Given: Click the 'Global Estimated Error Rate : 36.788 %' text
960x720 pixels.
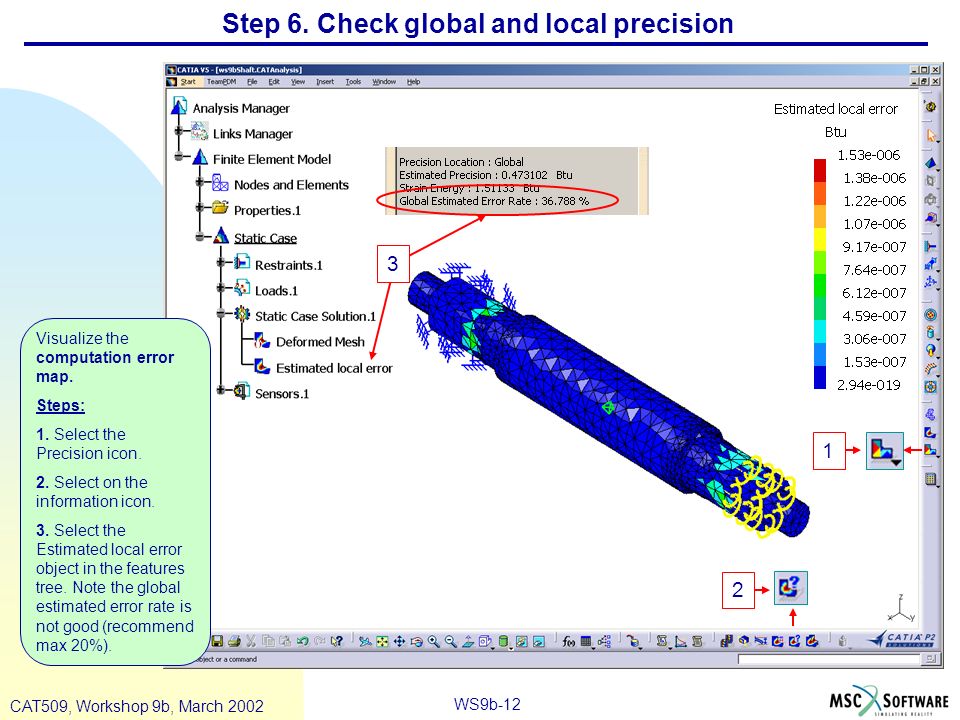Looking at the screenshot, I should [494, 201].
